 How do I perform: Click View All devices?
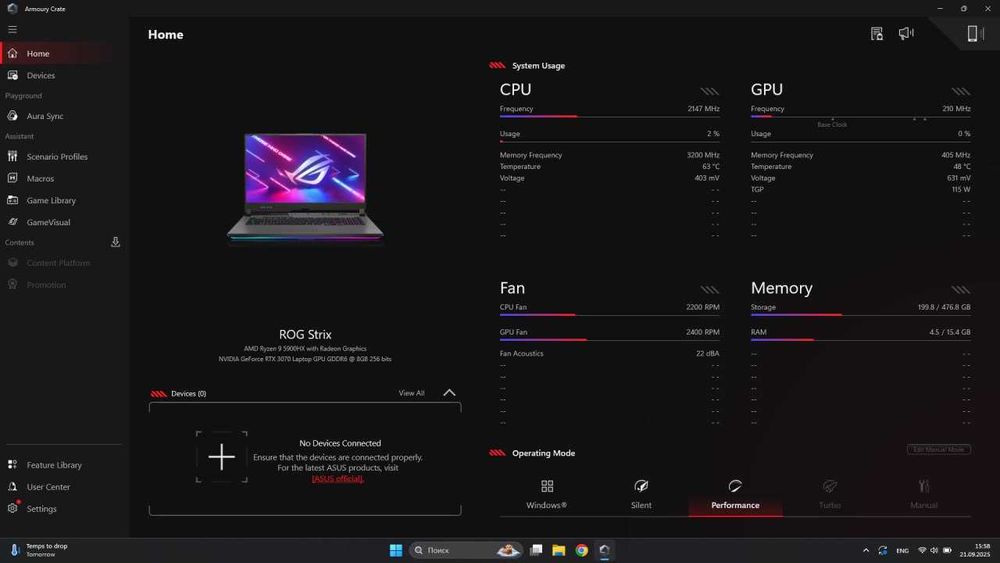tap(411, 393)
